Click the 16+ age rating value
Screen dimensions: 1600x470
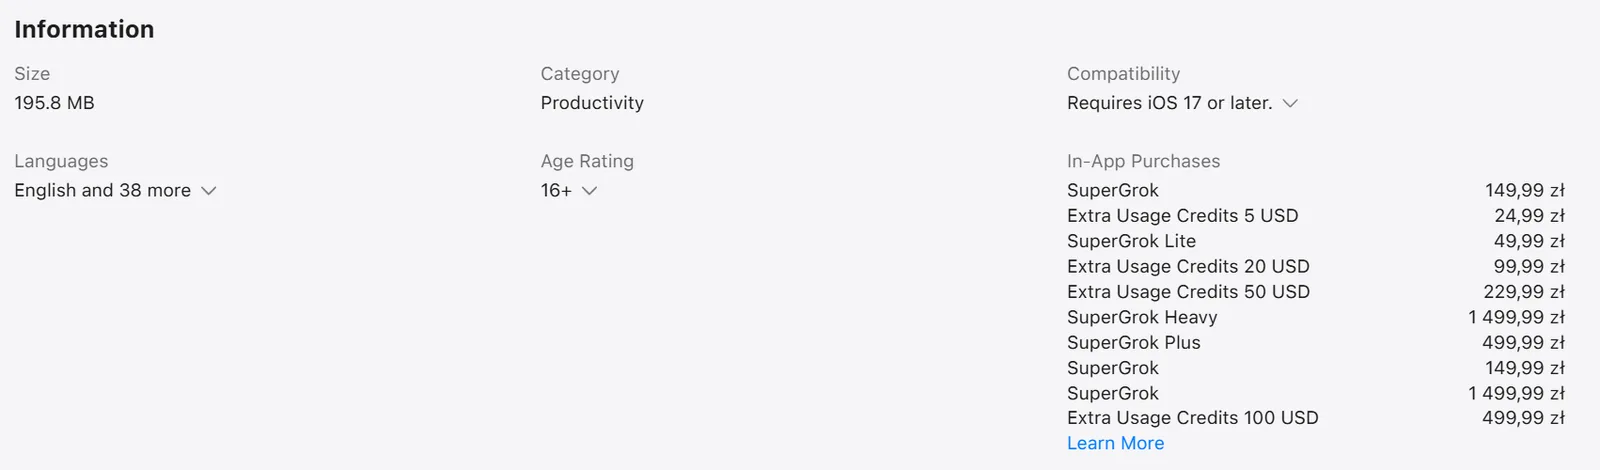(556, 190)
